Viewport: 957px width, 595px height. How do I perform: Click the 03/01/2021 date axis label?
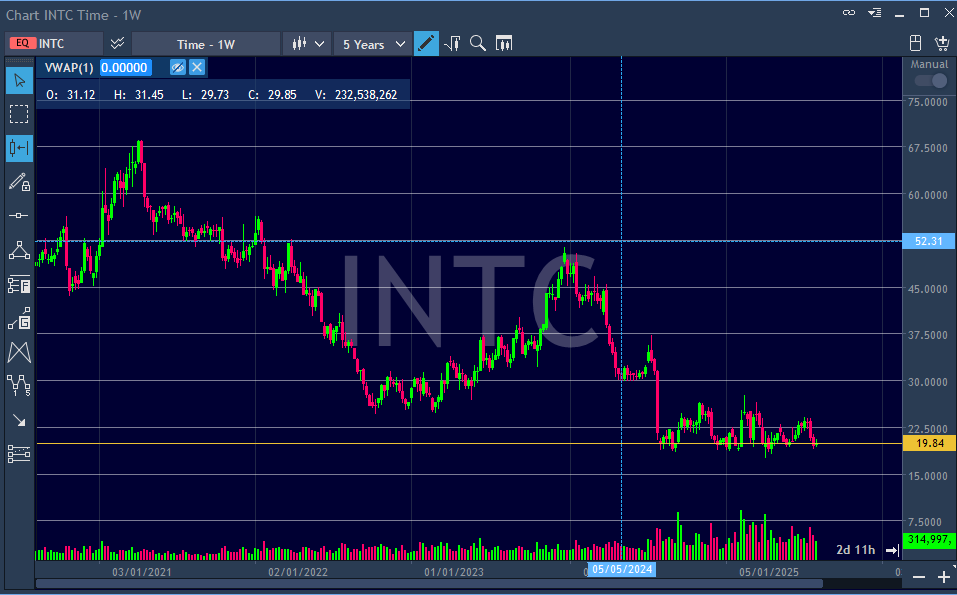tap(142, 572)
